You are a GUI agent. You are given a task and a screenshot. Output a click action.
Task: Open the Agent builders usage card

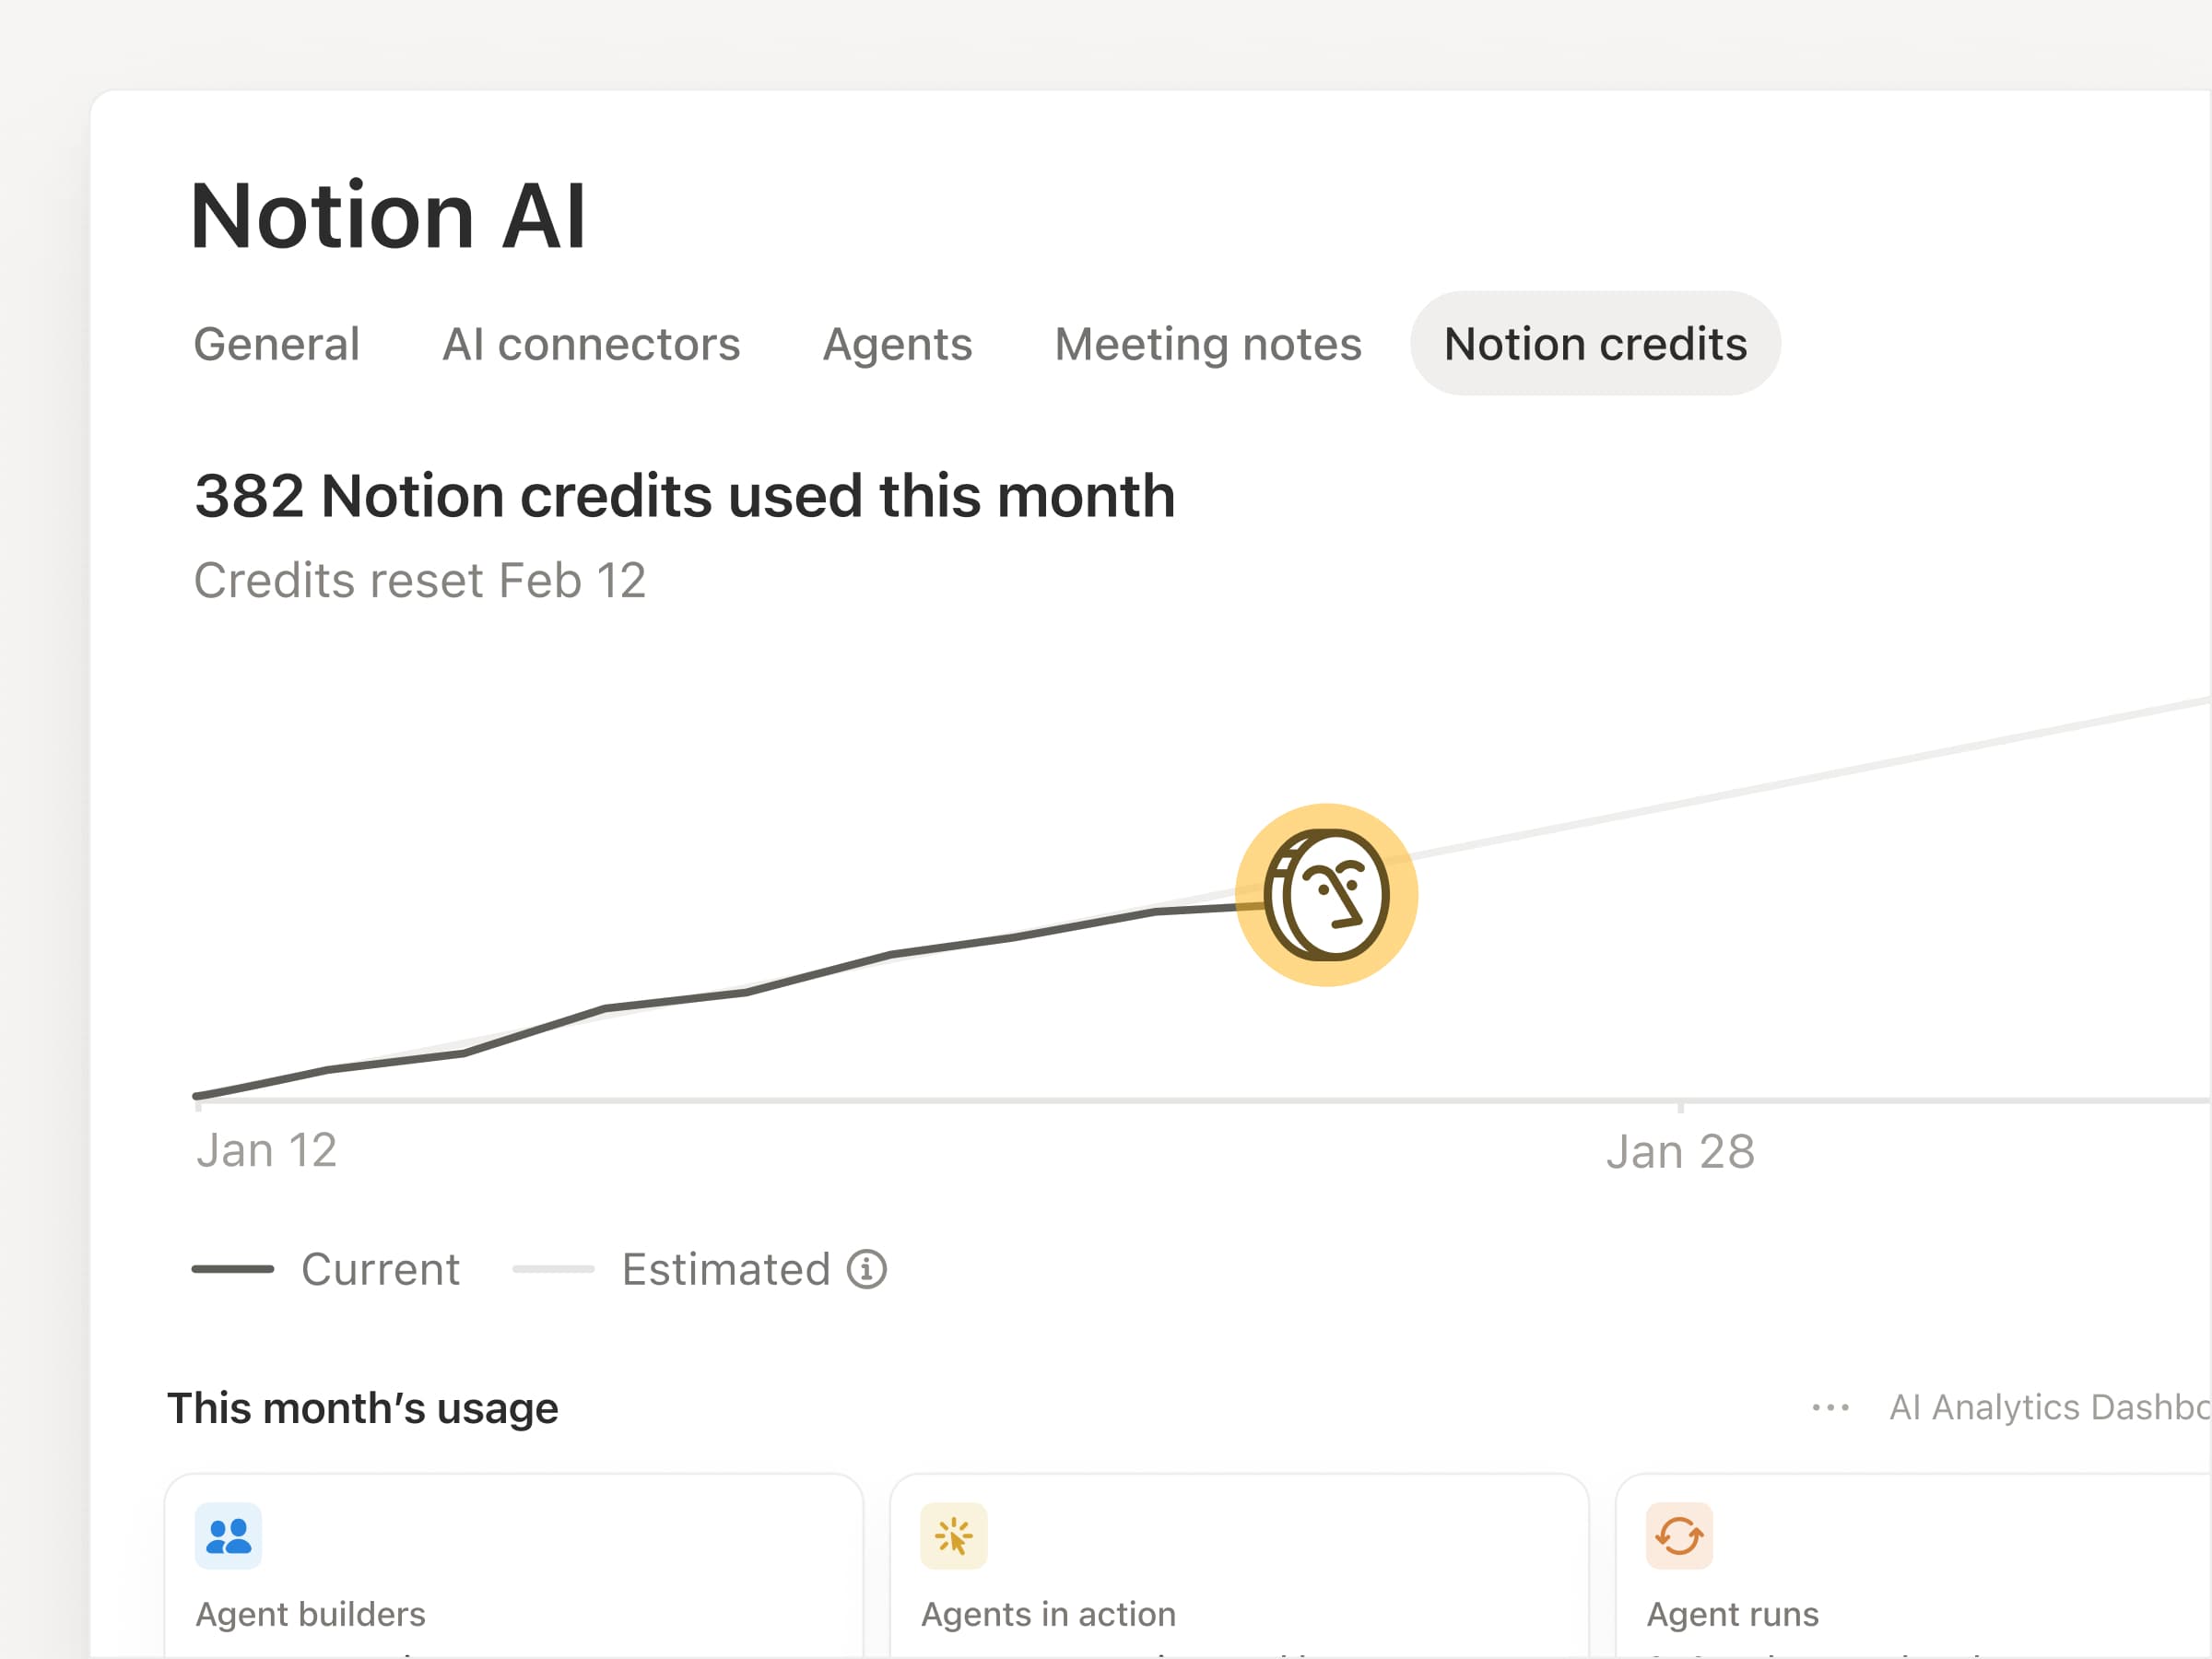(x=513, y=1580)
